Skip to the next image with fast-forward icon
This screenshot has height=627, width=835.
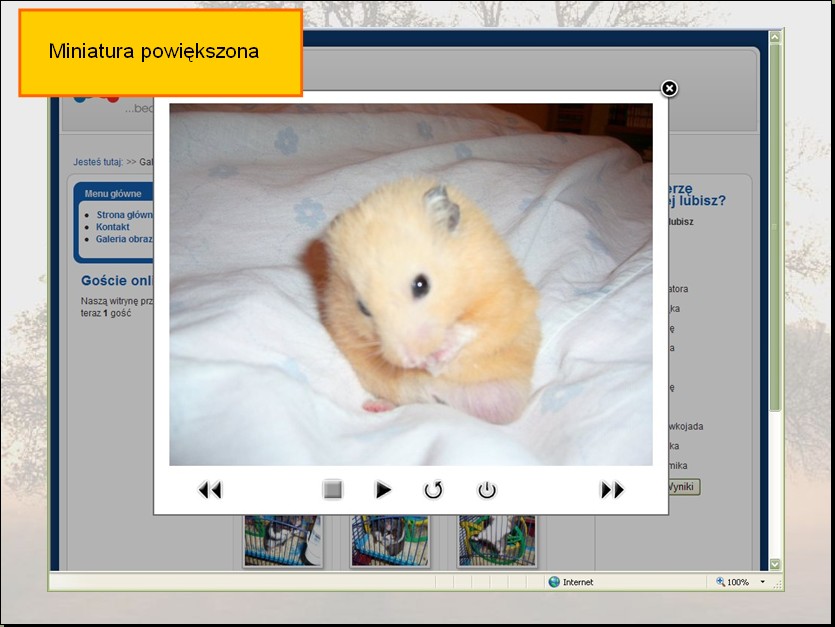click(612, 490)
